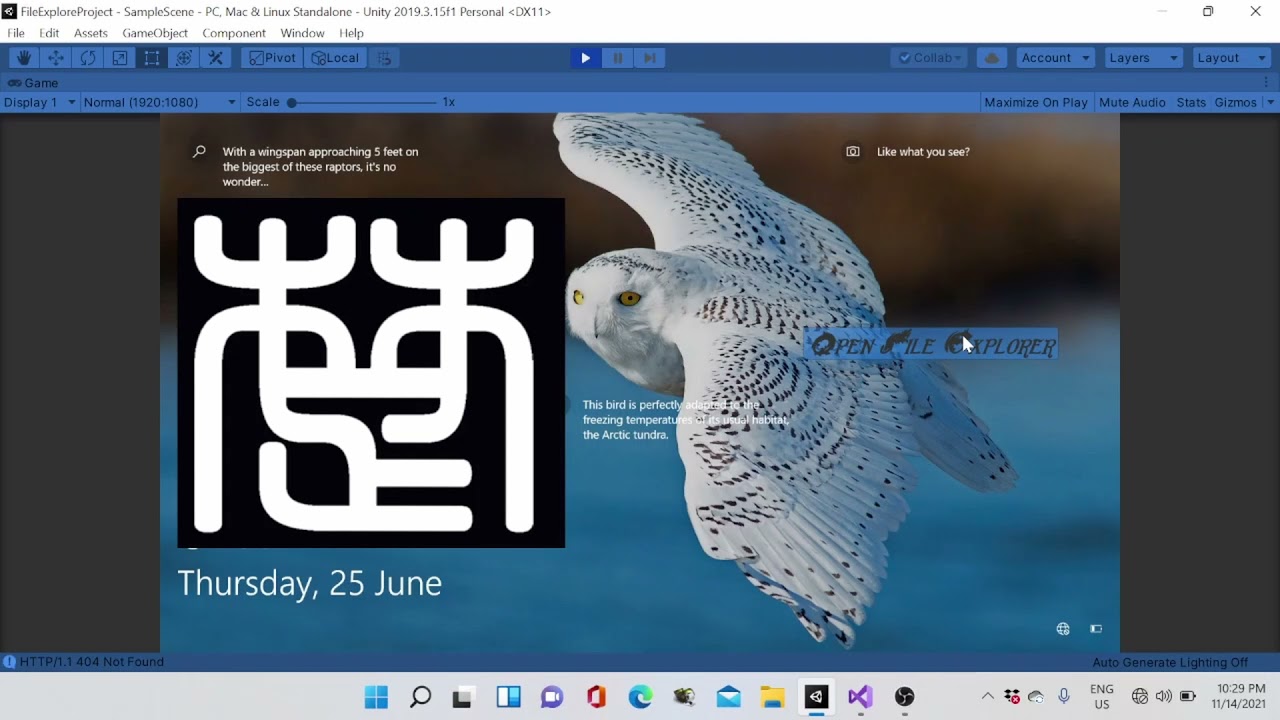Select the combined Transform tool

pos(184,58)
